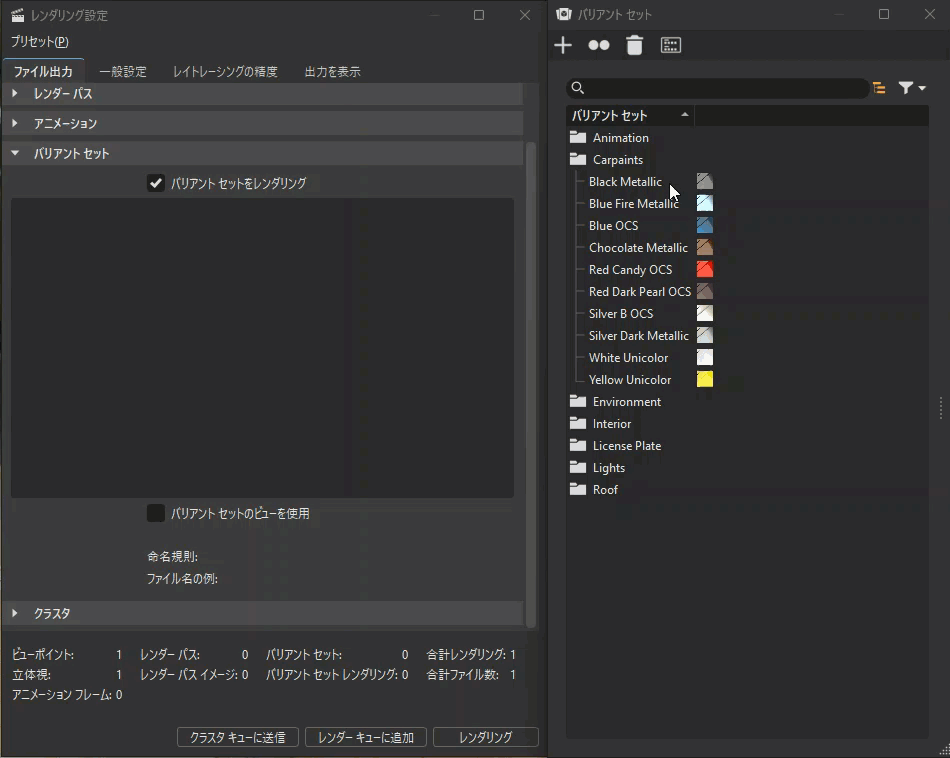
Task: Select Blue Fire Metallic variant set
Action: click(633, 204)
